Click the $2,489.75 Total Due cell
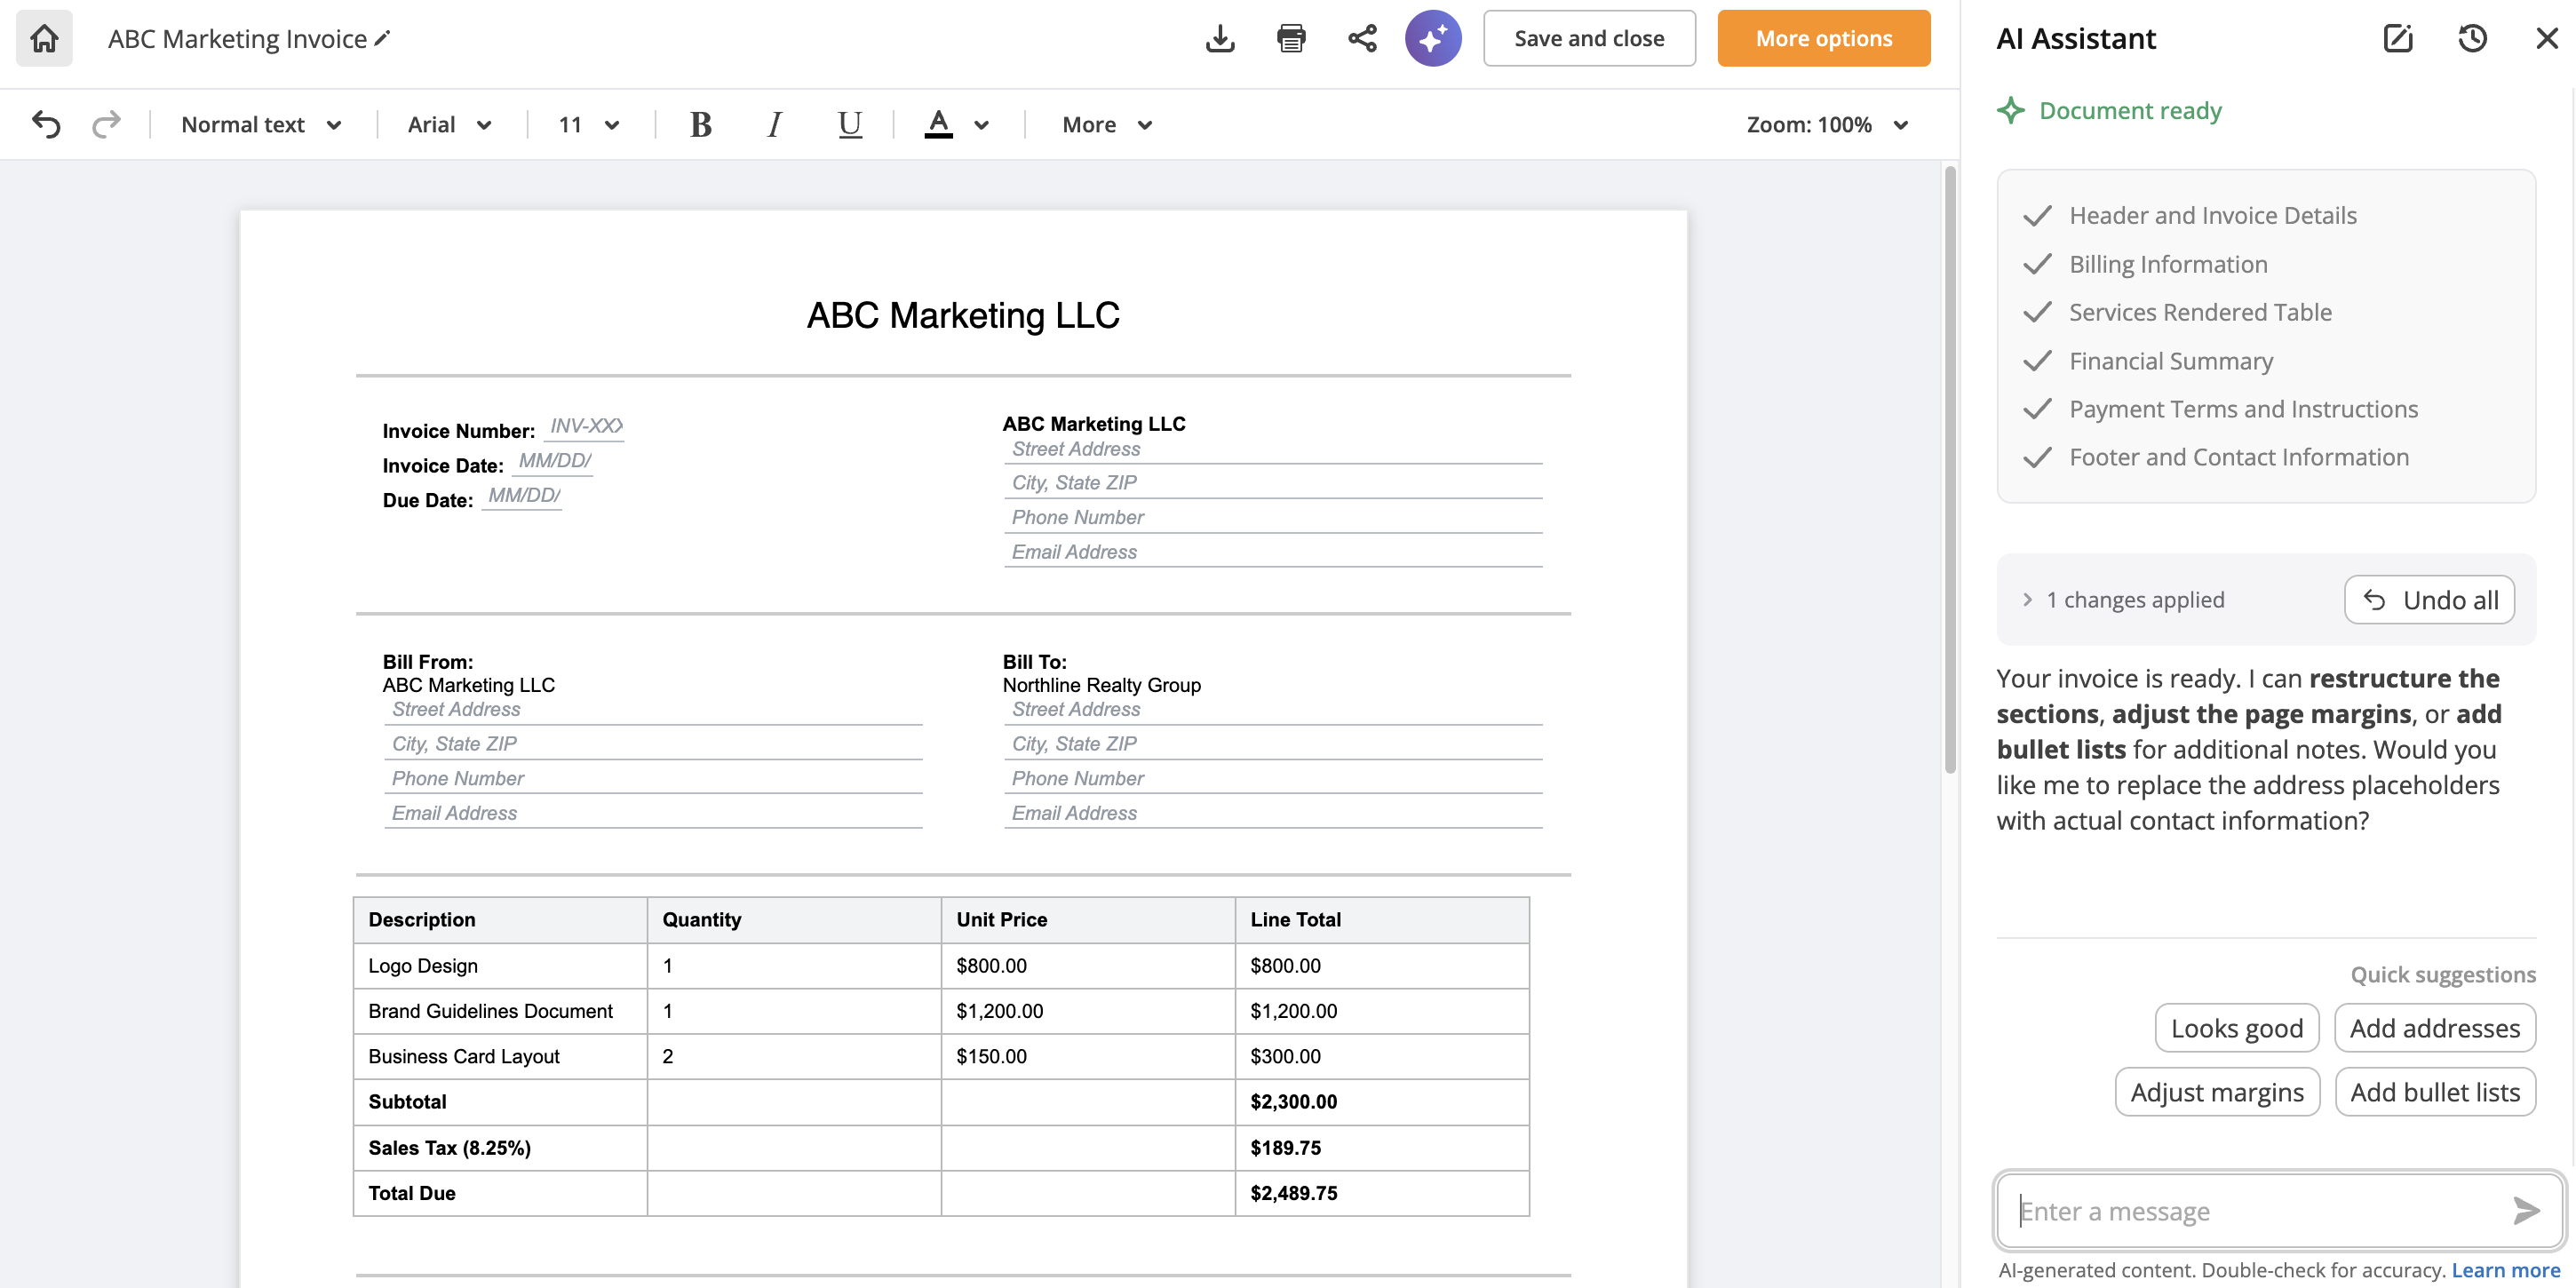2576x1288 pixels. click(x=1382, y=1192)
